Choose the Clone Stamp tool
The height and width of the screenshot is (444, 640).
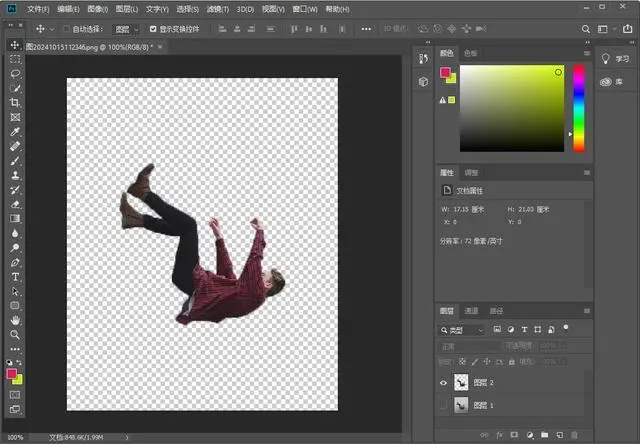tap(15, 175)
